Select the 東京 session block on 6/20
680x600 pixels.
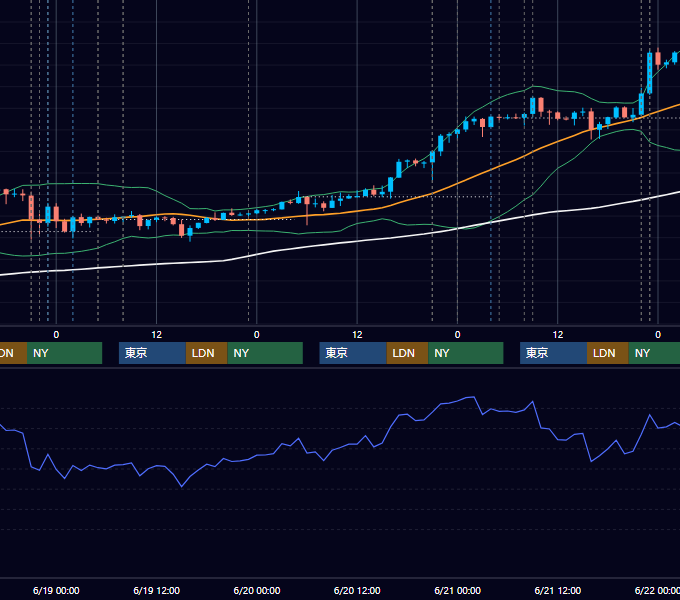(x=353, y=353)
